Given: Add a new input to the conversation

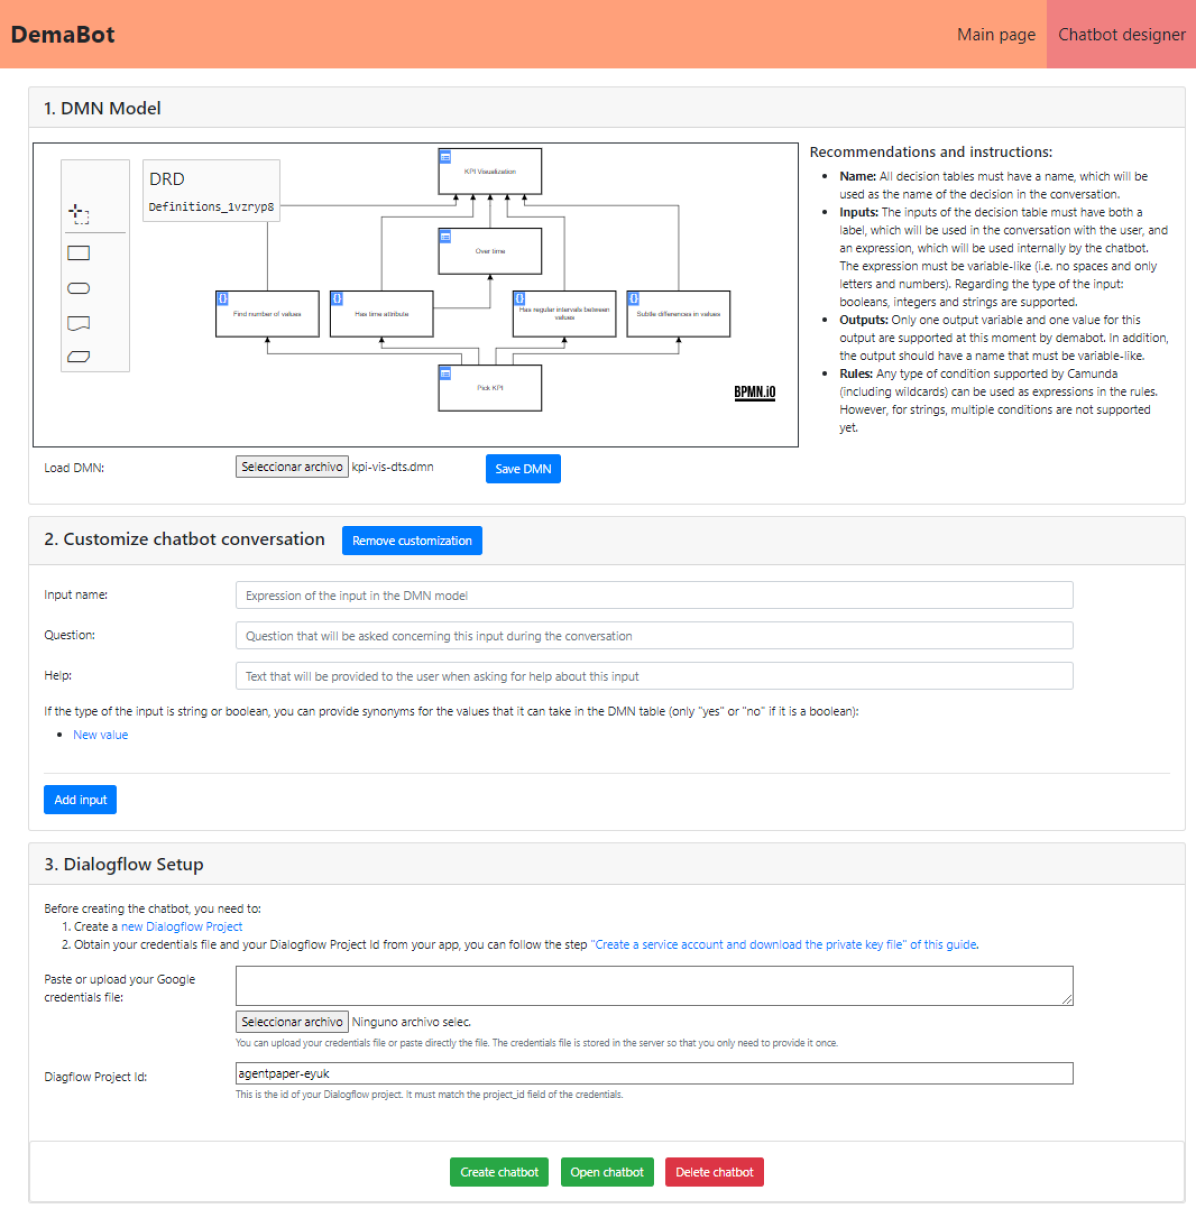Looking at the screenshot, I should [80, 799].
